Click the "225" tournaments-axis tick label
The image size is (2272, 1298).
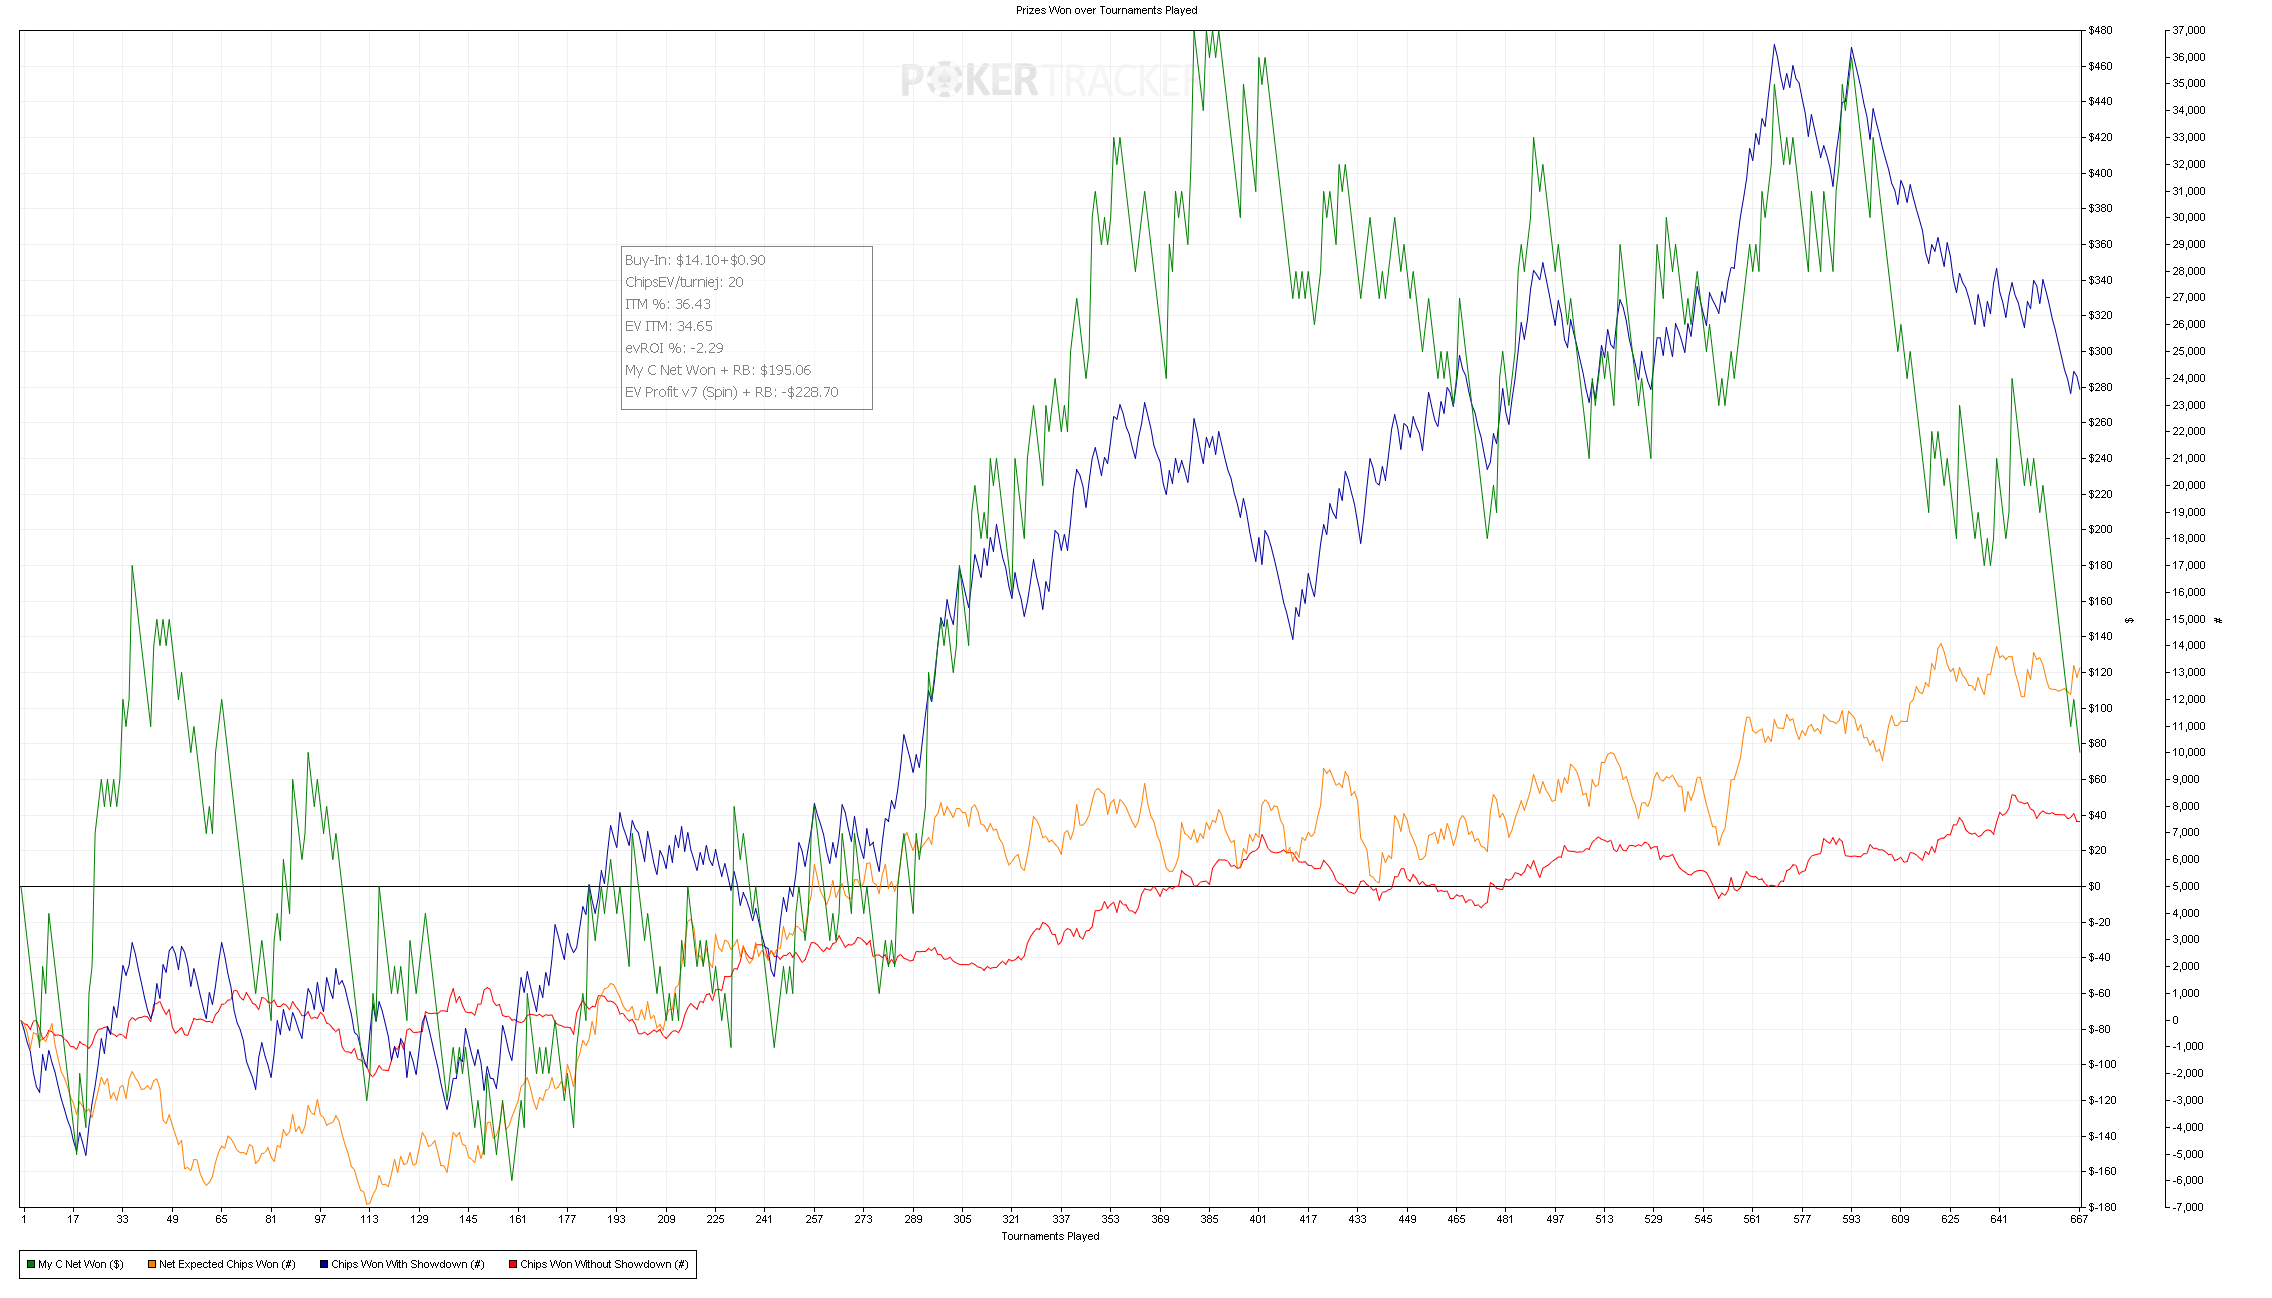(x=715, y=1219)
